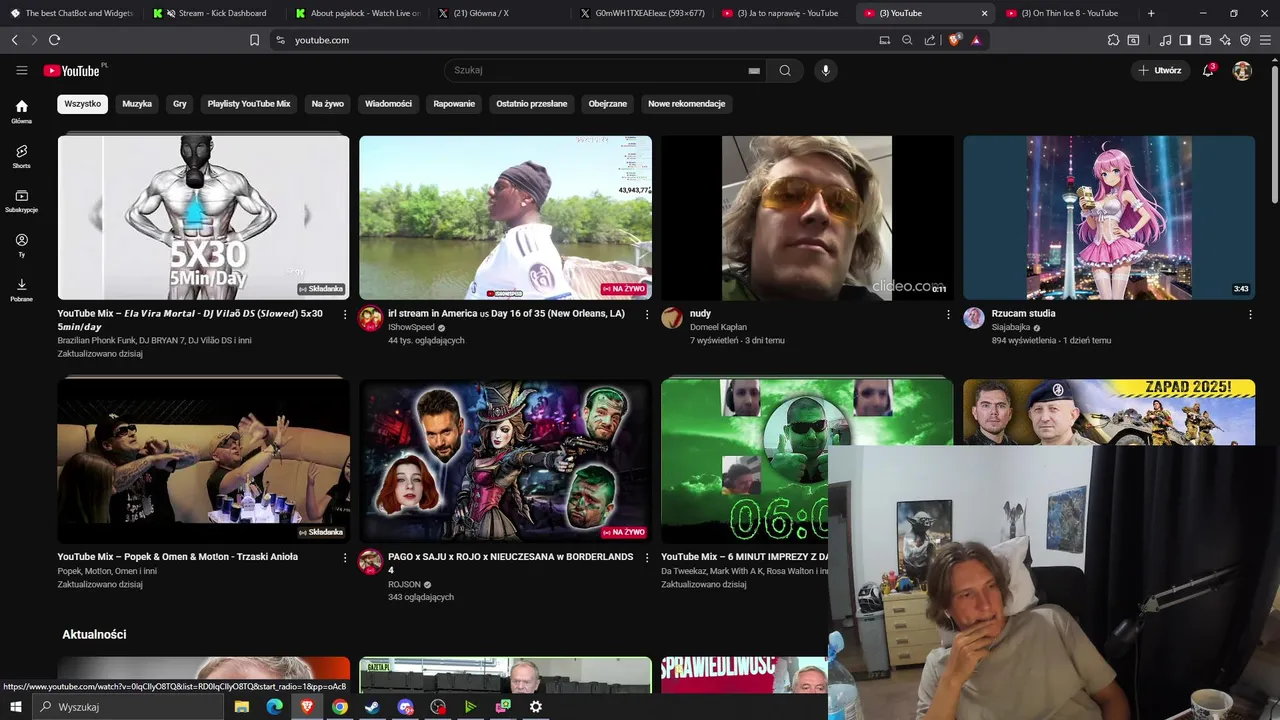
Task: Open options menu for irl stream in America
Action: 647,314
